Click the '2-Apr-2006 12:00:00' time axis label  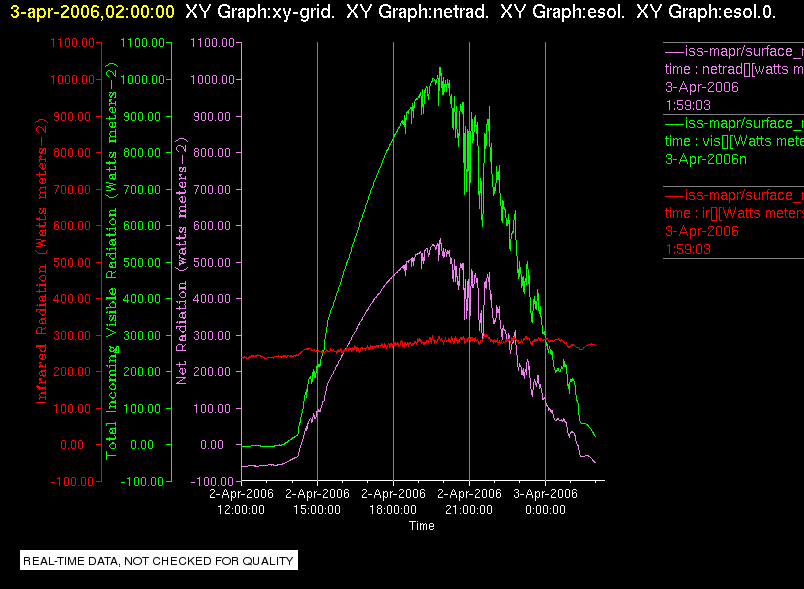pos(241,502)
